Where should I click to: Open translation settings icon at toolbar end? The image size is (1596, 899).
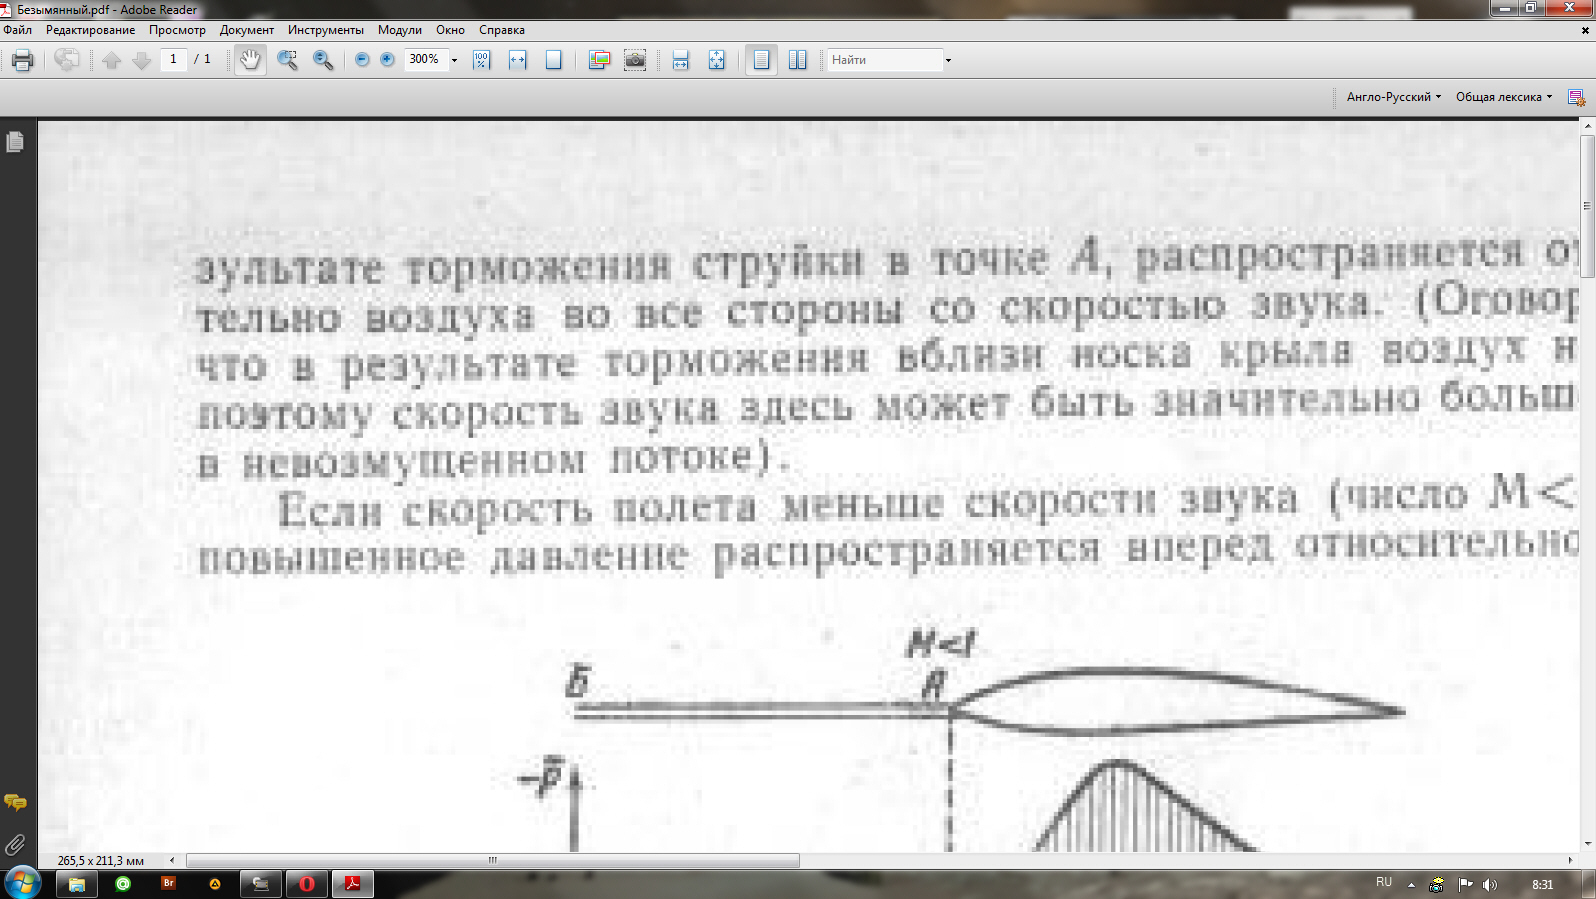[x=1577, y=97]
